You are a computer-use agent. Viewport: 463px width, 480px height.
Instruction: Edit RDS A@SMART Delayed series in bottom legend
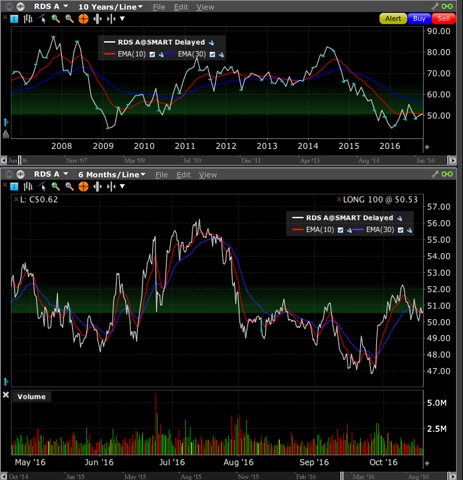click(400, 218)
